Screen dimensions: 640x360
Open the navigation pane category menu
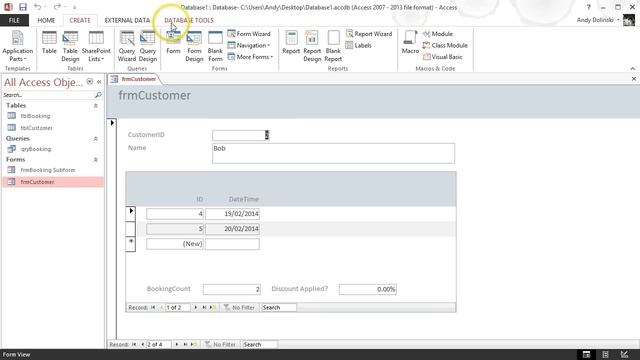click(90, 82)
